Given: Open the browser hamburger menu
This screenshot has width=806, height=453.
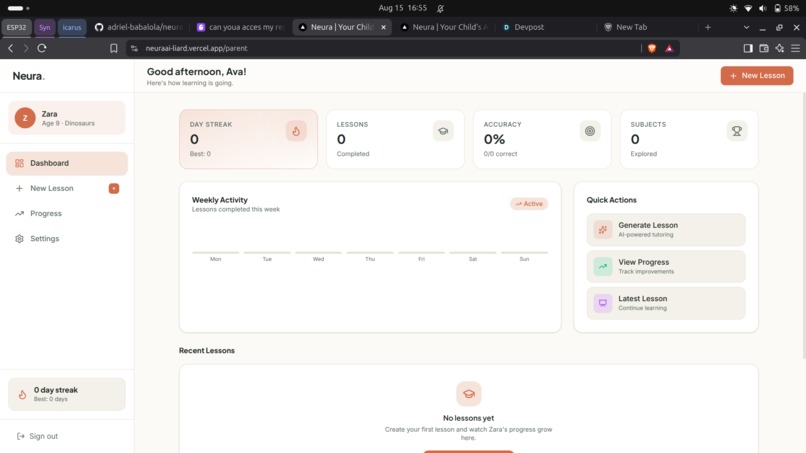Looking at the screenshot, I should [x=795, y=48].
